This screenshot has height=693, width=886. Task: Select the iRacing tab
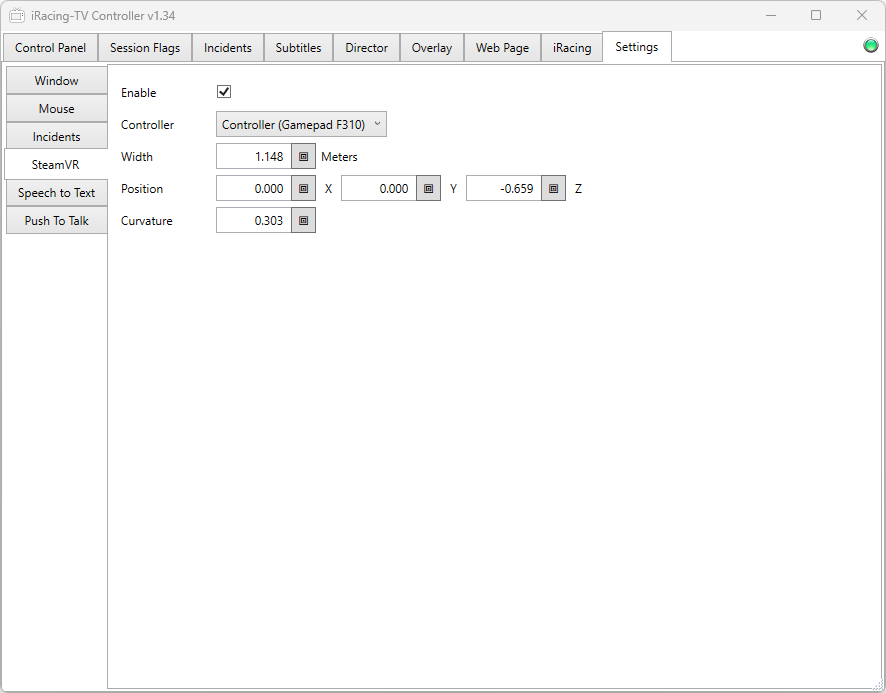(572, 47)
